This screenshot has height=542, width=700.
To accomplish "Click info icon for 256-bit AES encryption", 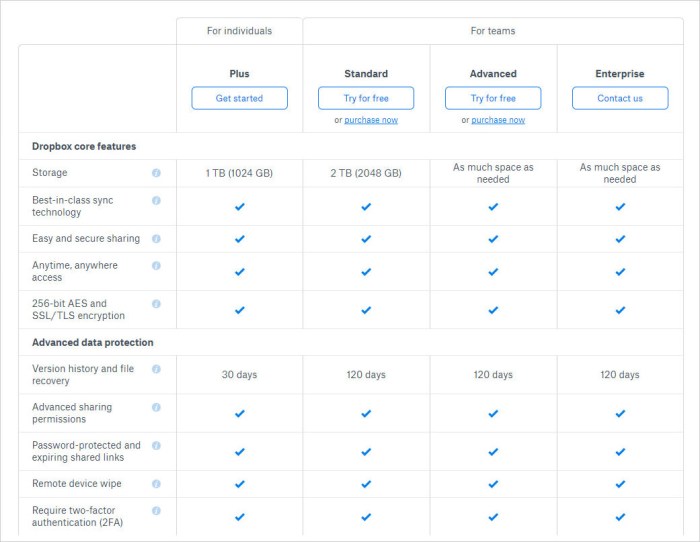I will coord(156,304).
